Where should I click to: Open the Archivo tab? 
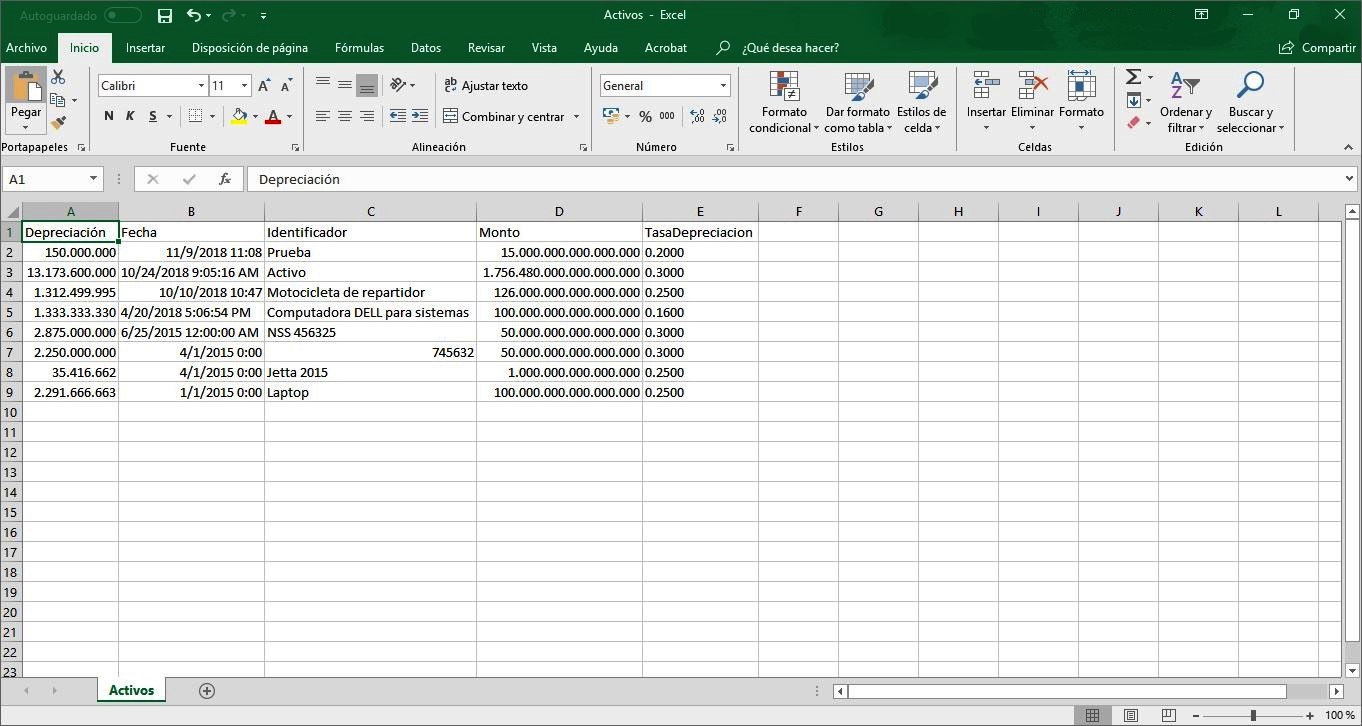point(26,48)
